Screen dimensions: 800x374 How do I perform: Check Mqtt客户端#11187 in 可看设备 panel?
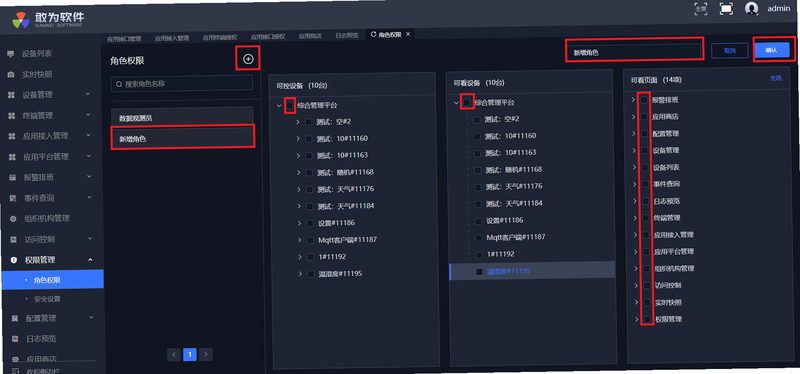pos(478,237)
